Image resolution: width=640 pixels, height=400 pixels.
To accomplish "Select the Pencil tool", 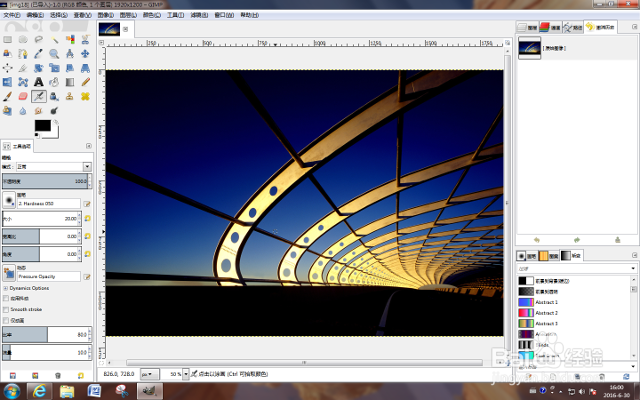I will pyautogui.click(x=85, y=82).
